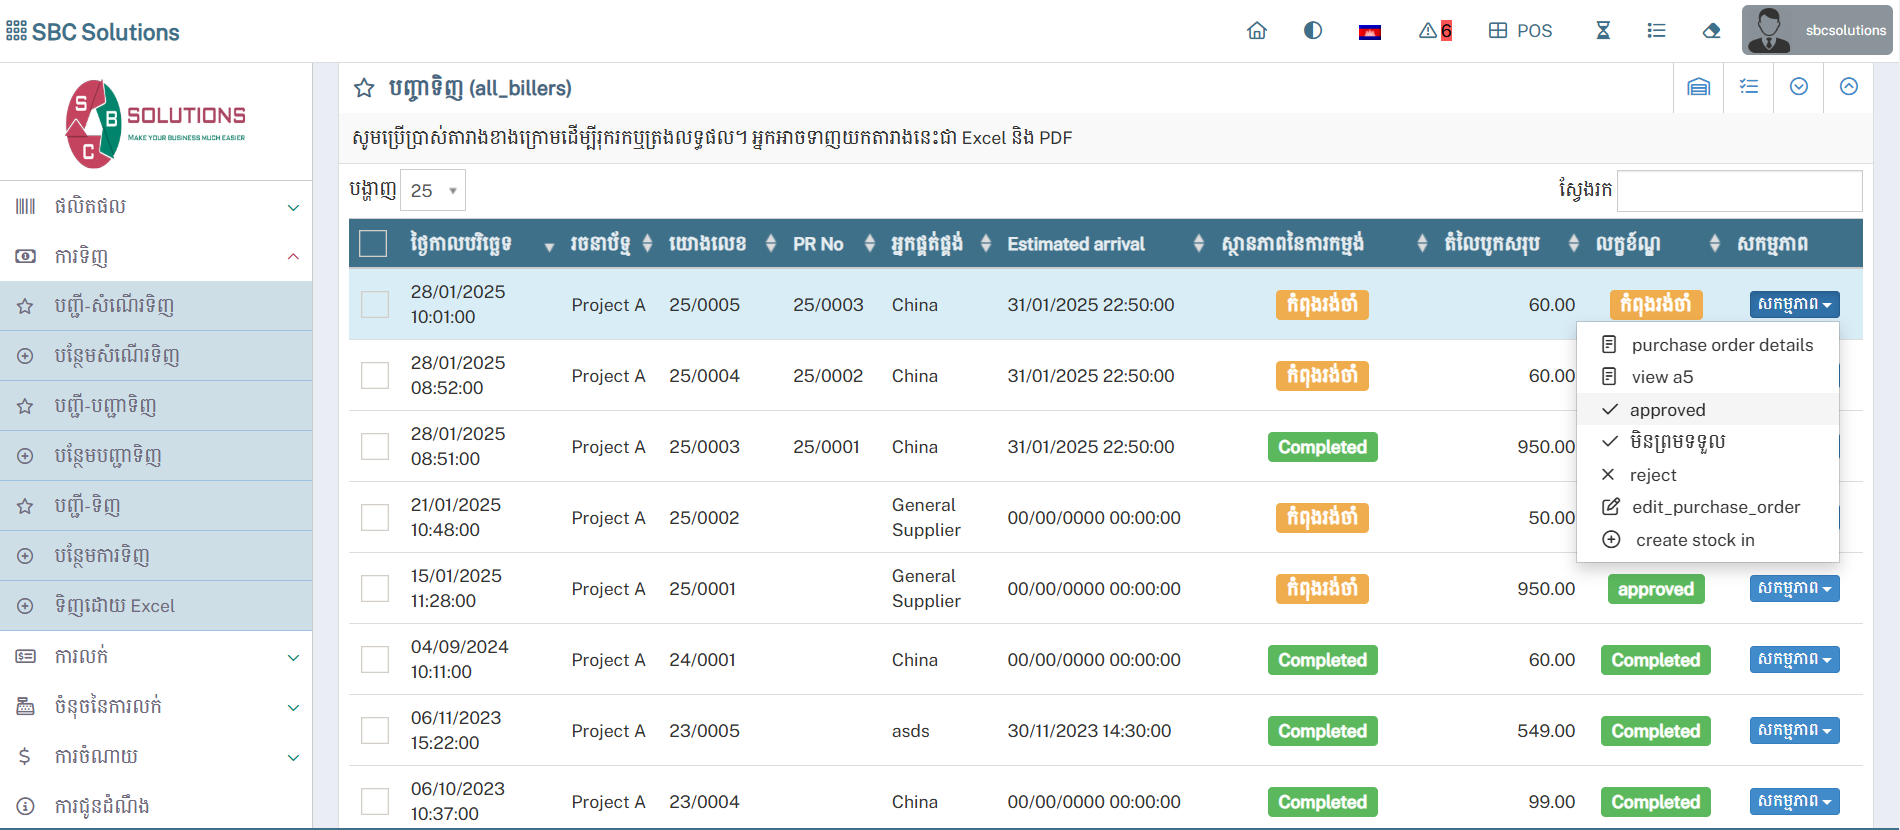Viewport: 1900px width, 830px height.
Task: Click the star icon beside page title
Action: (x=364, y=89)
